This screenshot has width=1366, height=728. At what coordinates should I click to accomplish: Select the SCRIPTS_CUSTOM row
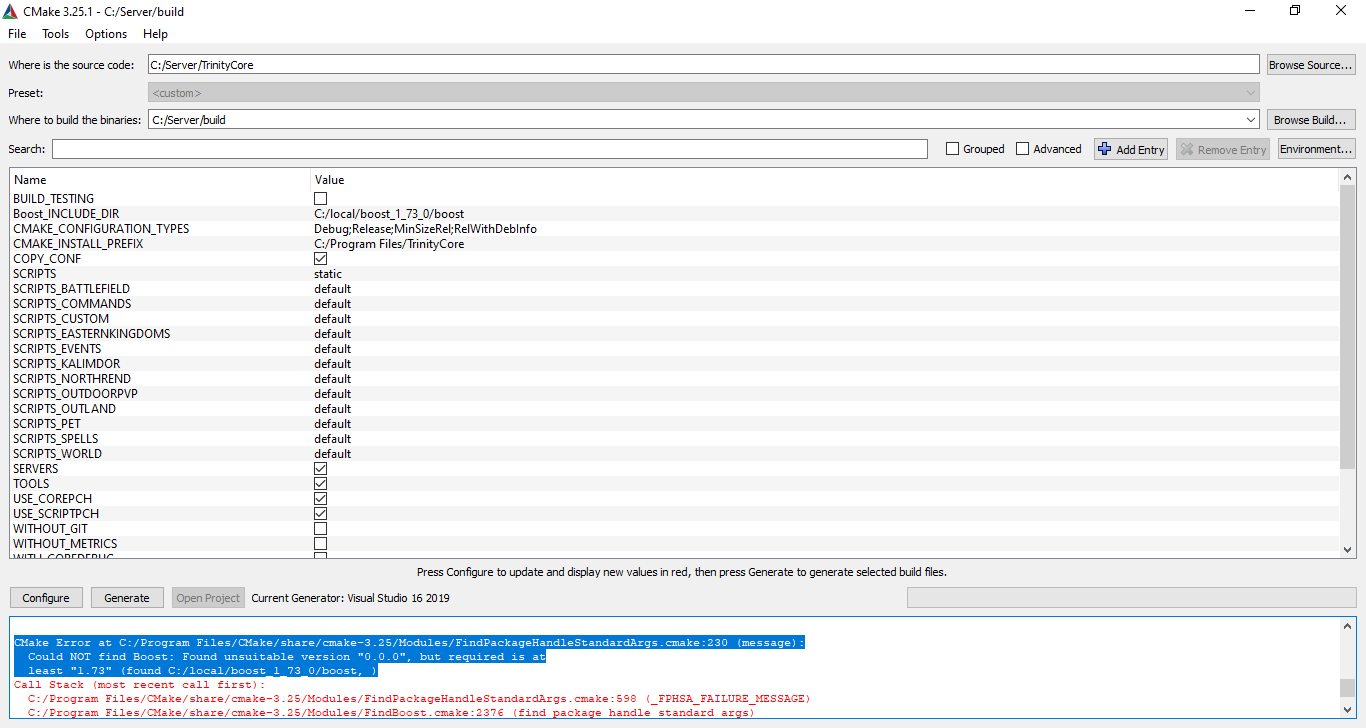click(x=675, y=319)
